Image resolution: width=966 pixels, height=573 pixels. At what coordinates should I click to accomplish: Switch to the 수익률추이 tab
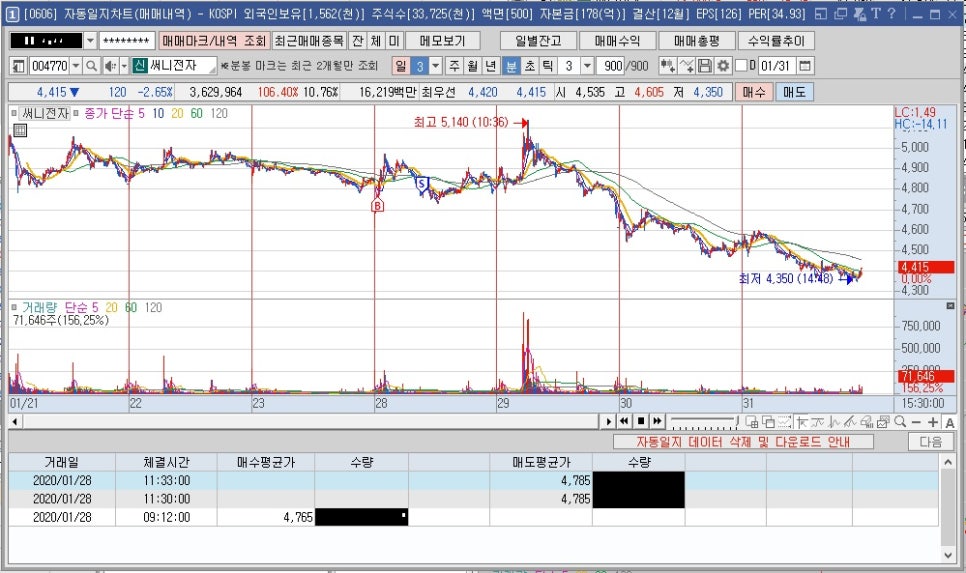click(776, 41)
